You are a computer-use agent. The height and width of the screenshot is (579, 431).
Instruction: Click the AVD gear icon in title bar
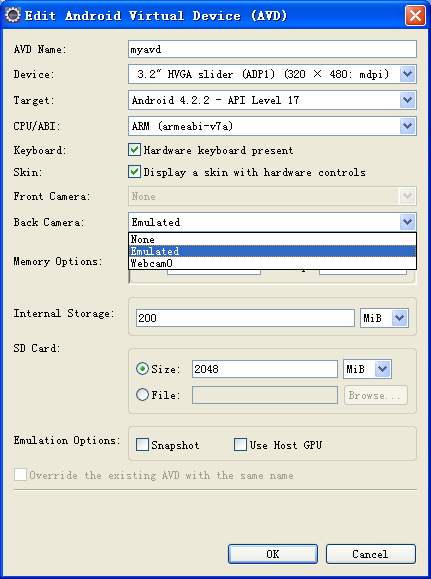[13, 16]
